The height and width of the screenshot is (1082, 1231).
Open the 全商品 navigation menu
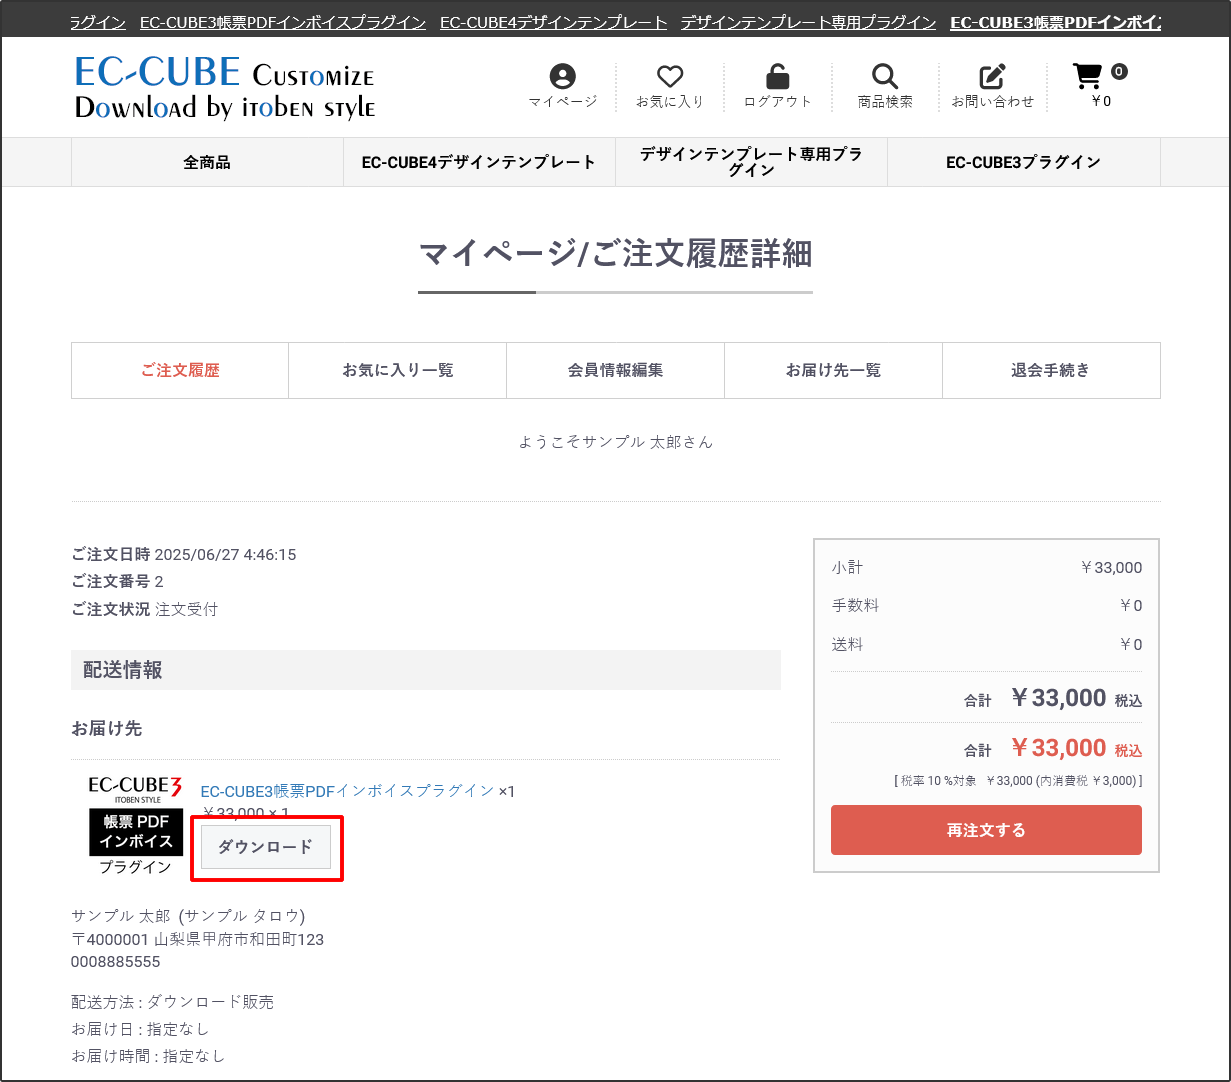pyautogui.click(x=207, y=162)
